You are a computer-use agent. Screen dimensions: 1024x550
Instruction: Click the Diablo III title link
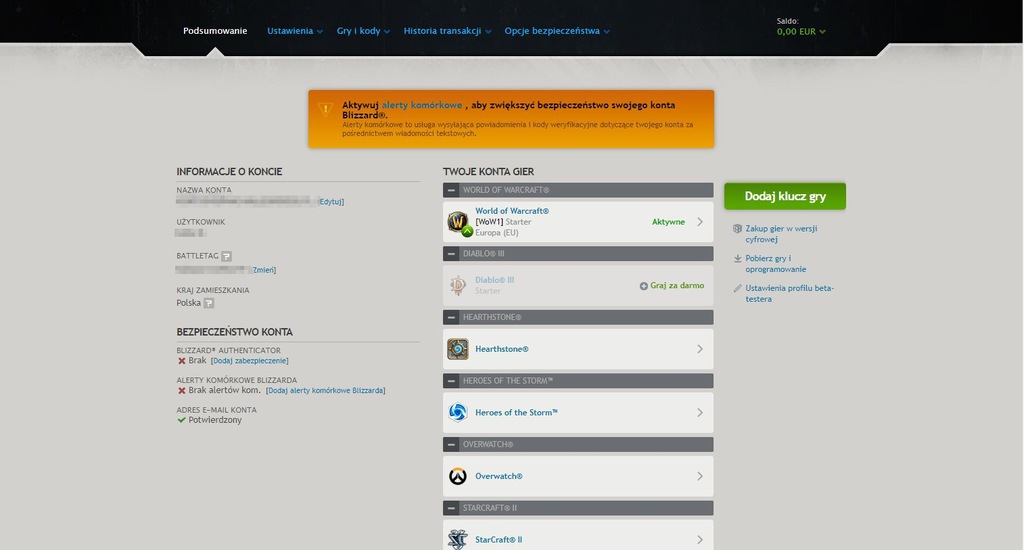pos(494,280)
